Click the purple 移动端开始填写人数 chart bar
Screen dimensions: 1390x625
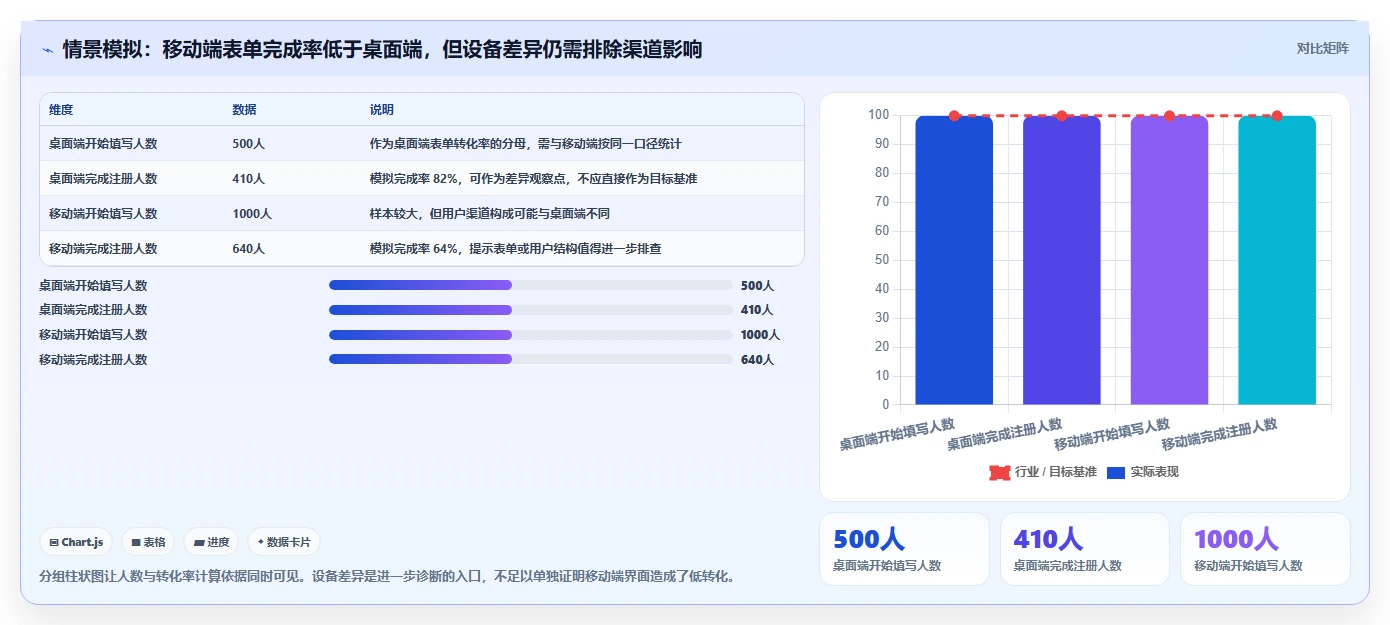(x=1169, y=260)
